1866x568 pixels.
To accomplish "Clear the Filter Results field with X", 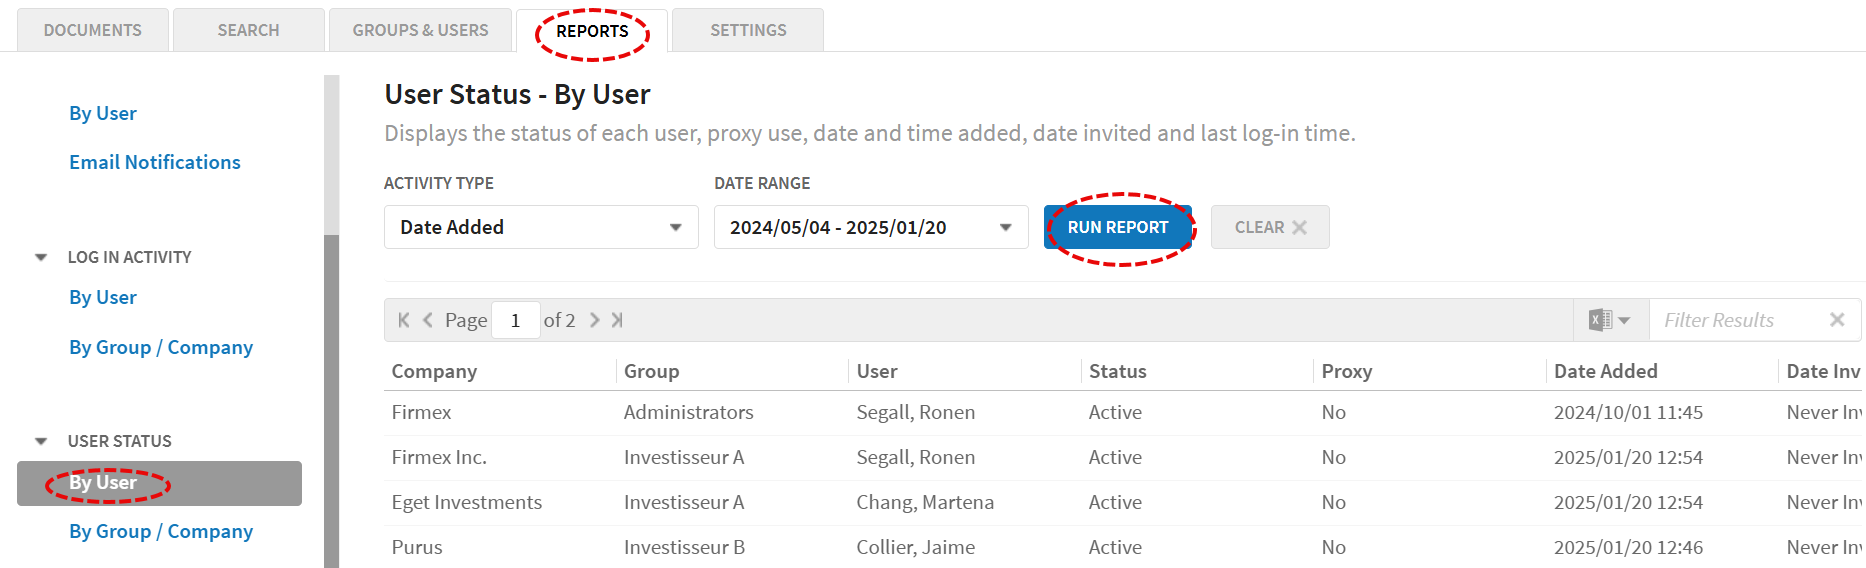I will pos(1837,320).
